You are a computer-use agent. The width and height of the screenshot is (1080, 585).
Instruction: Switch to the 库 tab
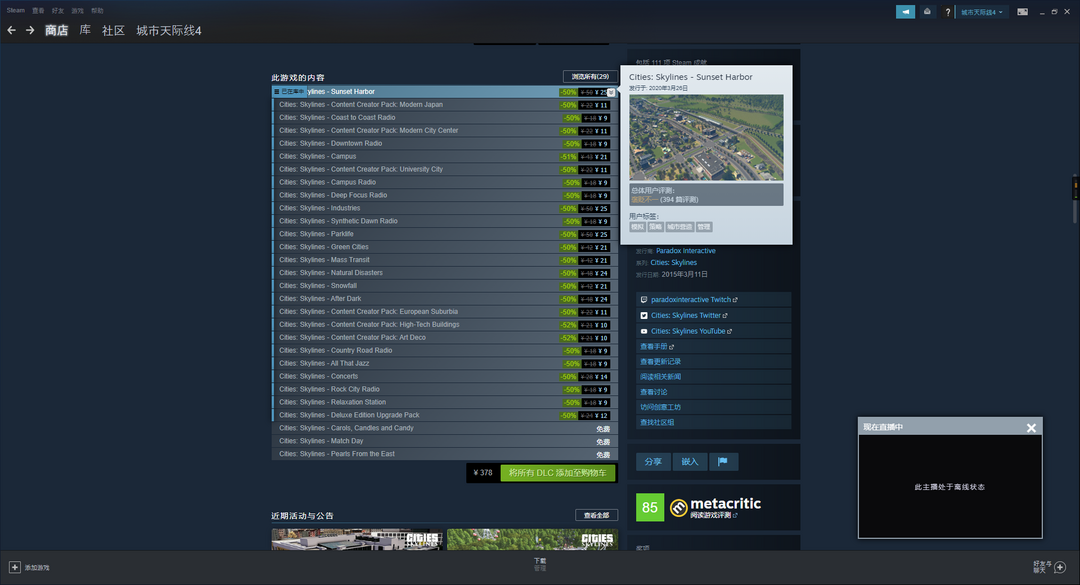85,30
